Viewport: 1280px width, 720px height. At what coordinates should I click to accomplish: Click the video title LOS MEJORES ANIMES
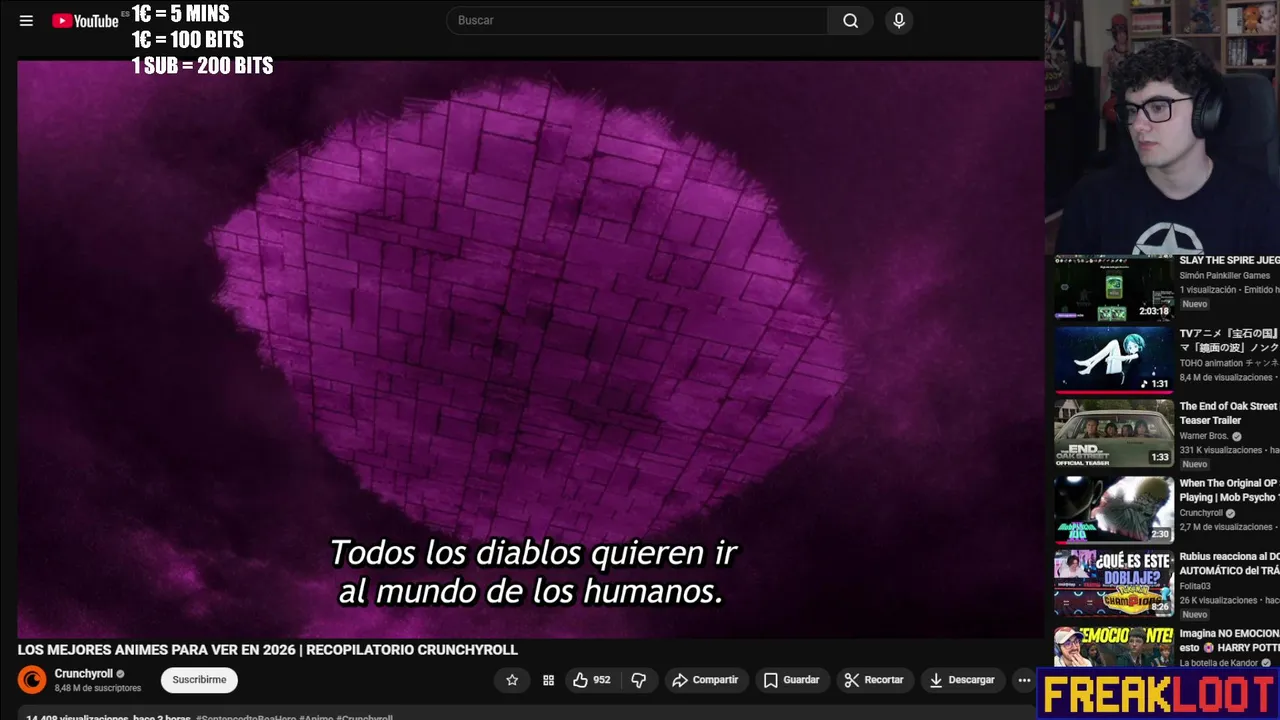pyautogui.click(x=267, y=650)
